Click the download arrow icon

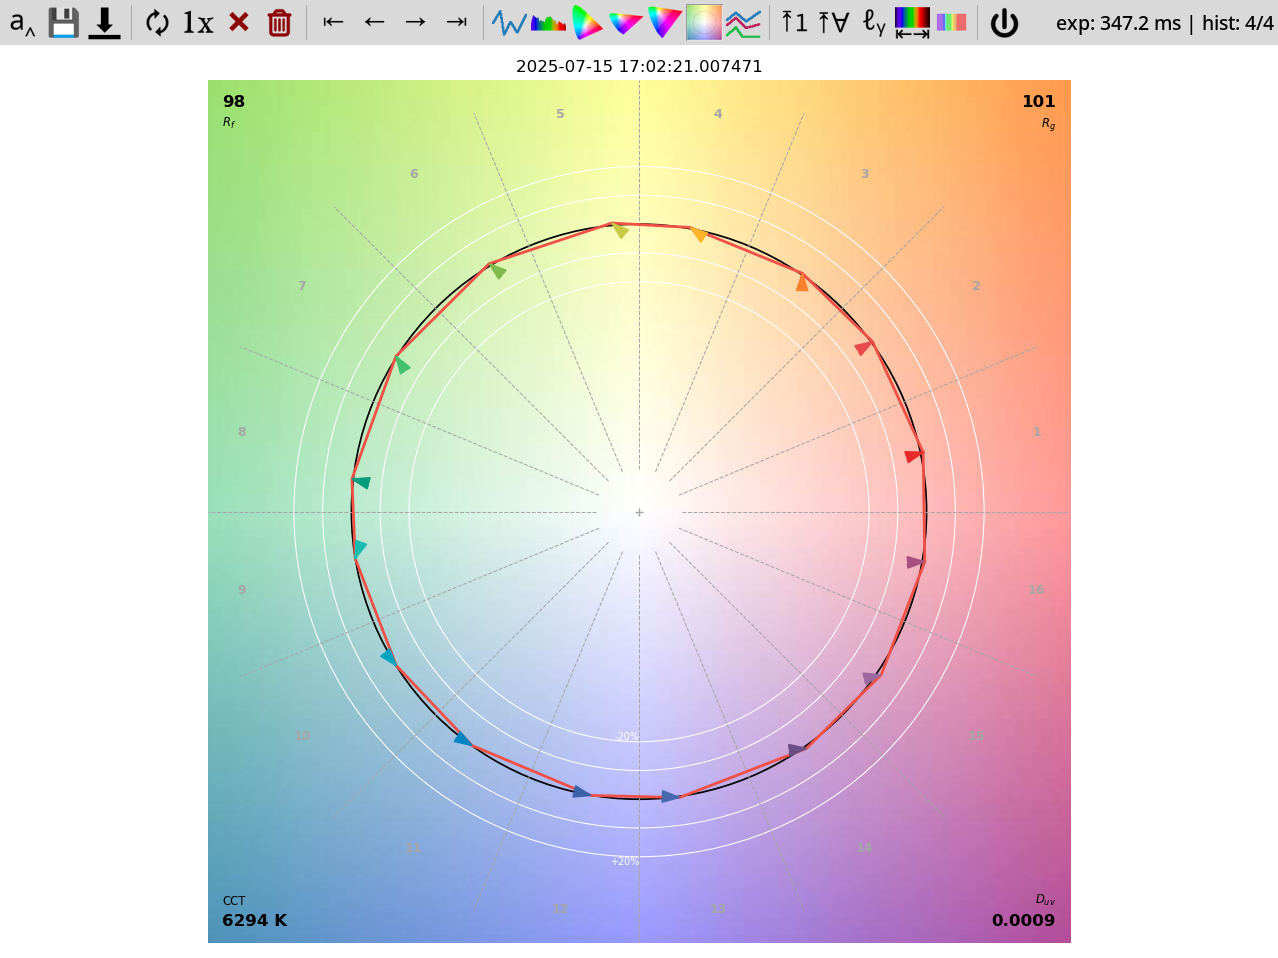[x=104, y=23]
